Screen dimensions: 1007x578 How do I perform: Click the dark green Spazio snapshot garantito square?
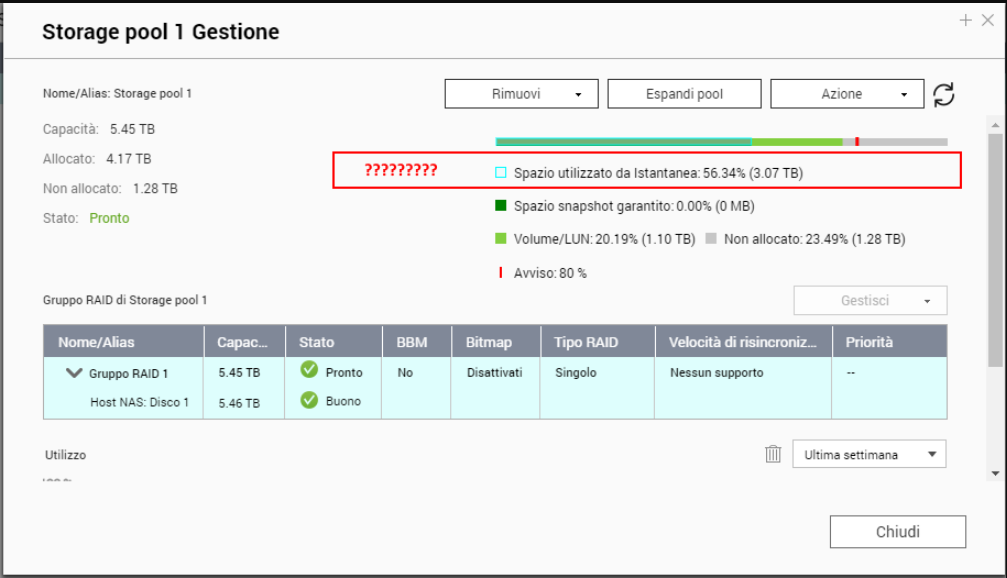point(501,206)
